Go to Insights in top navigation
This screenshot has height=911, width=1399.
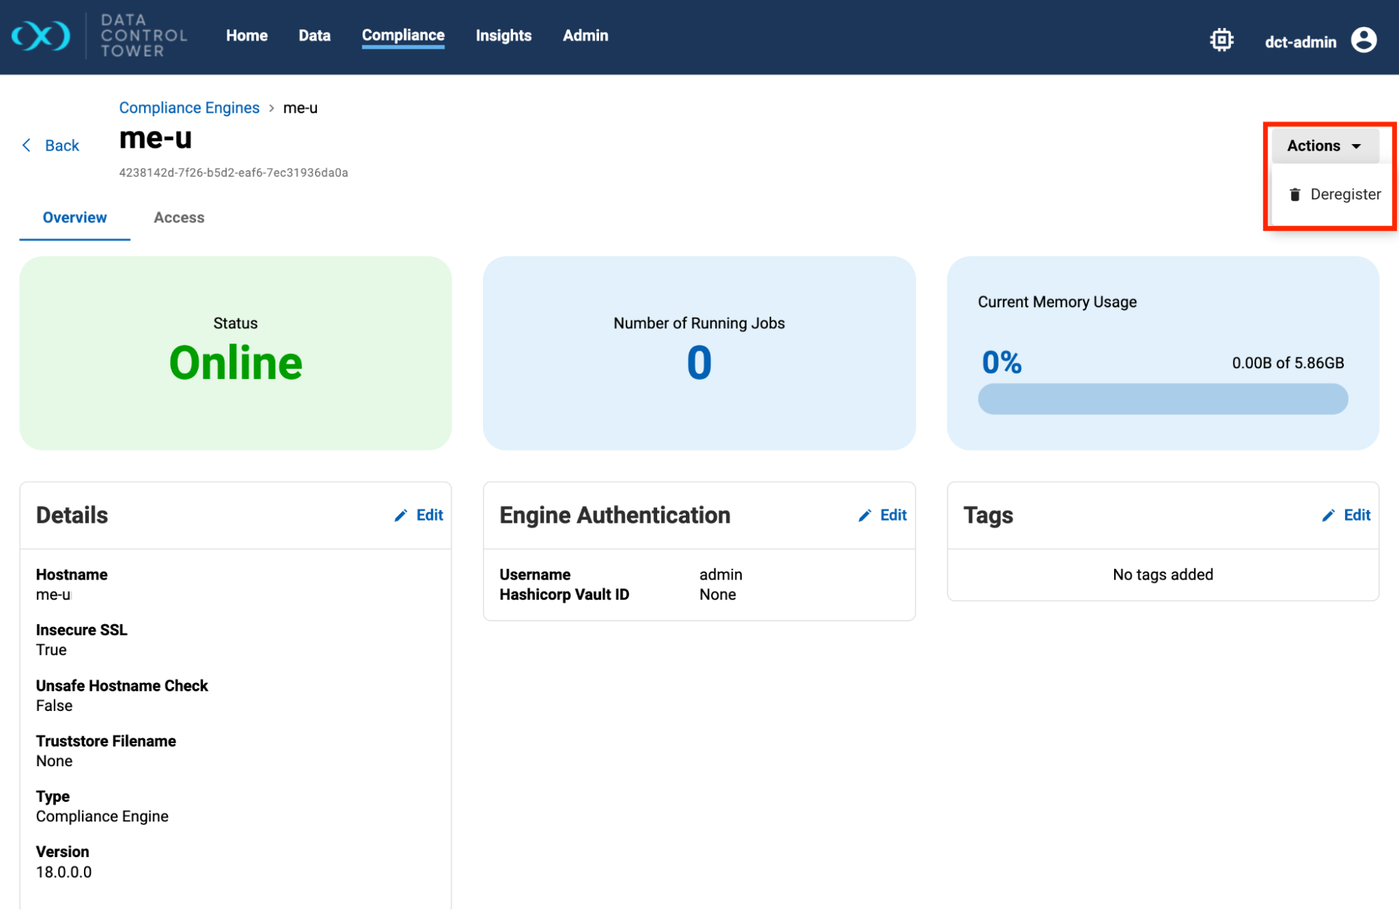click(x=503, y=36)
